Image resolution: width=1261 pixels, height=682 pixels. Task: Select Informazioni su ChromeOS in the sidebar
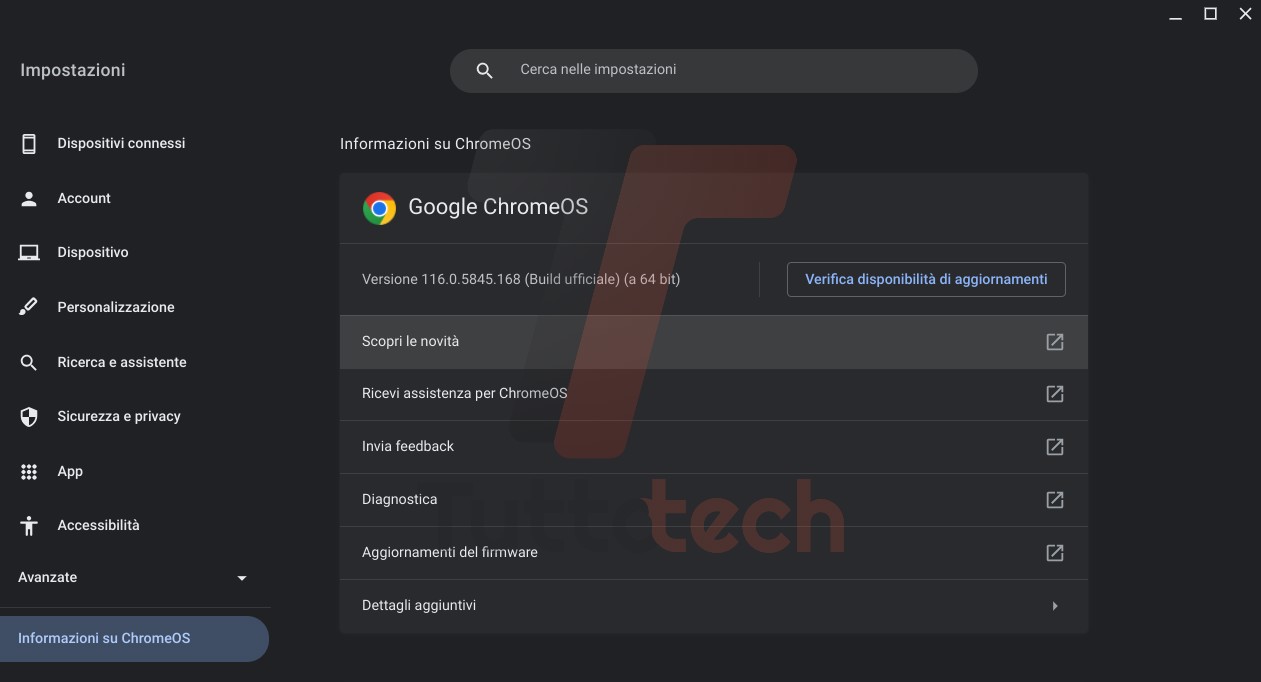tap(104, 639)
